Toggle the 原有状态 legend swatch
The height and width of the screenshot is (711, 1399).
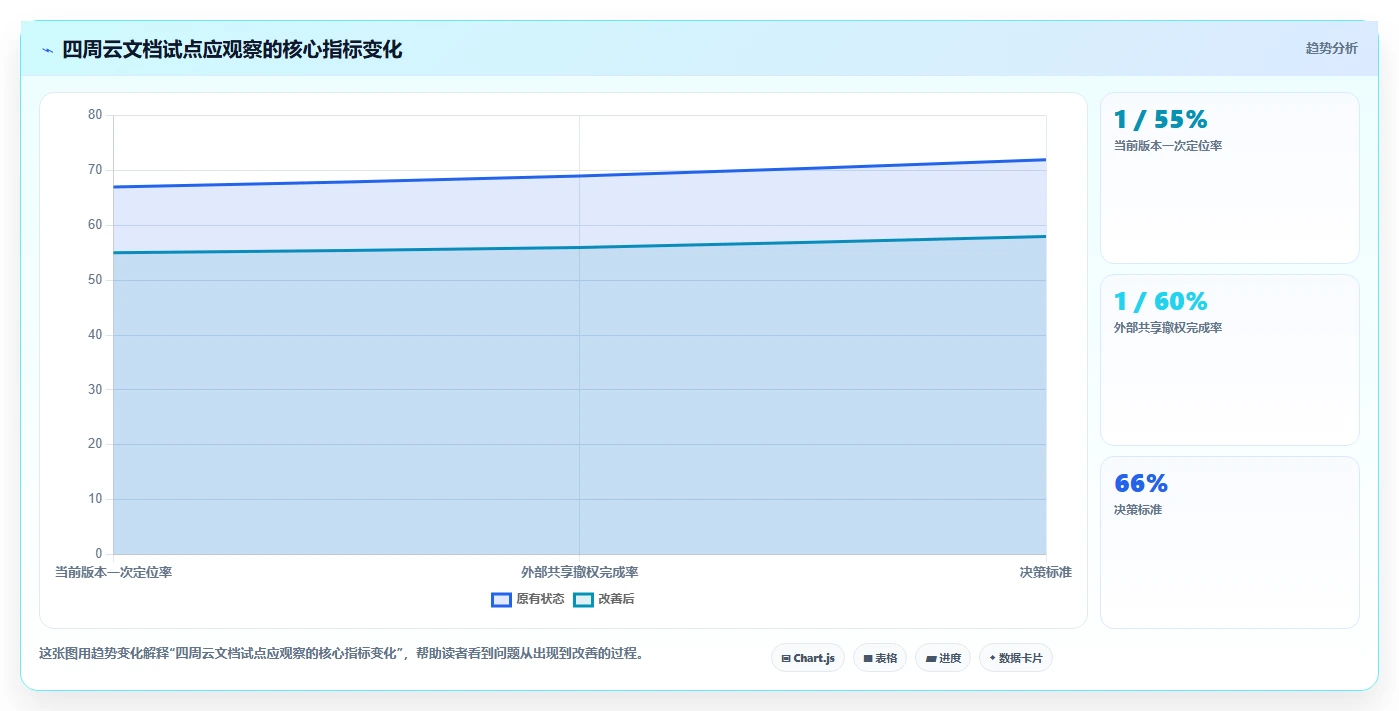pos(501,599)
